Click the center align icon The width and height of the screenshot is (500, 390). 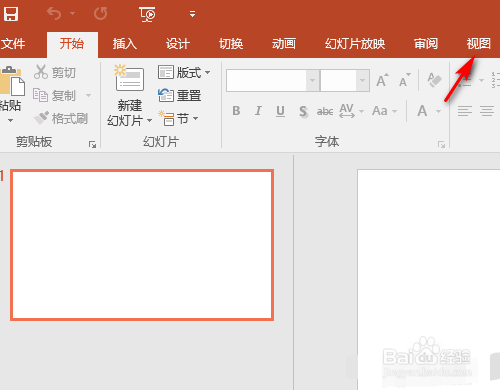click(487, 111)
